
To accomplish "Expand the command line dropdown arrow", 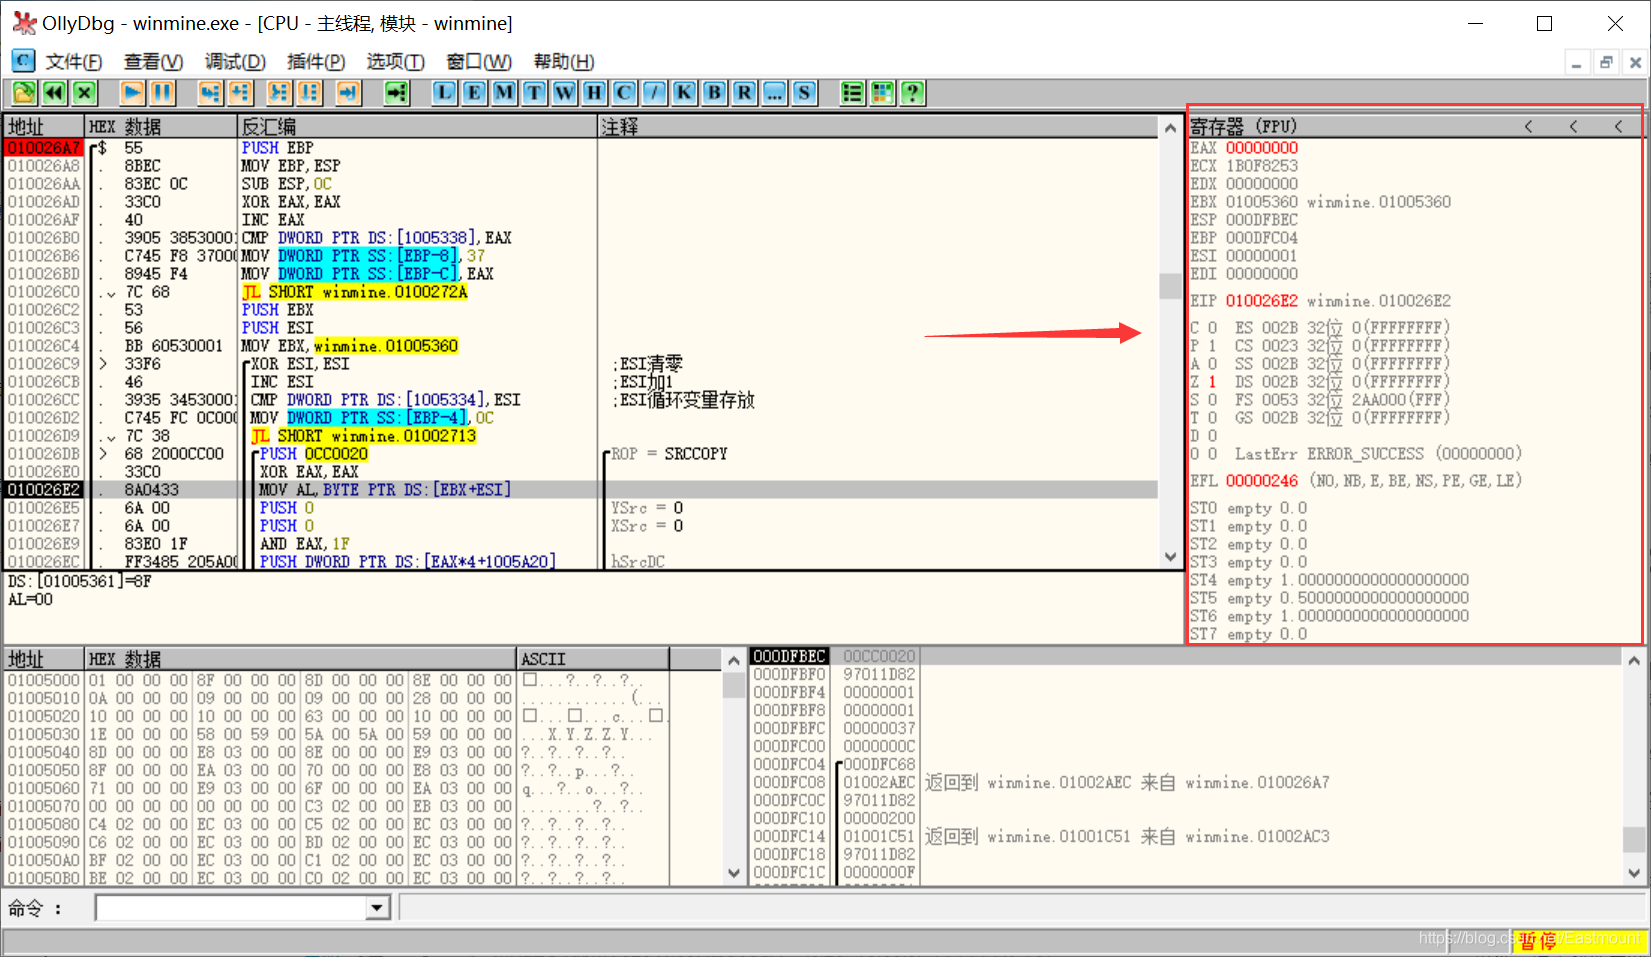I will 377,908.
